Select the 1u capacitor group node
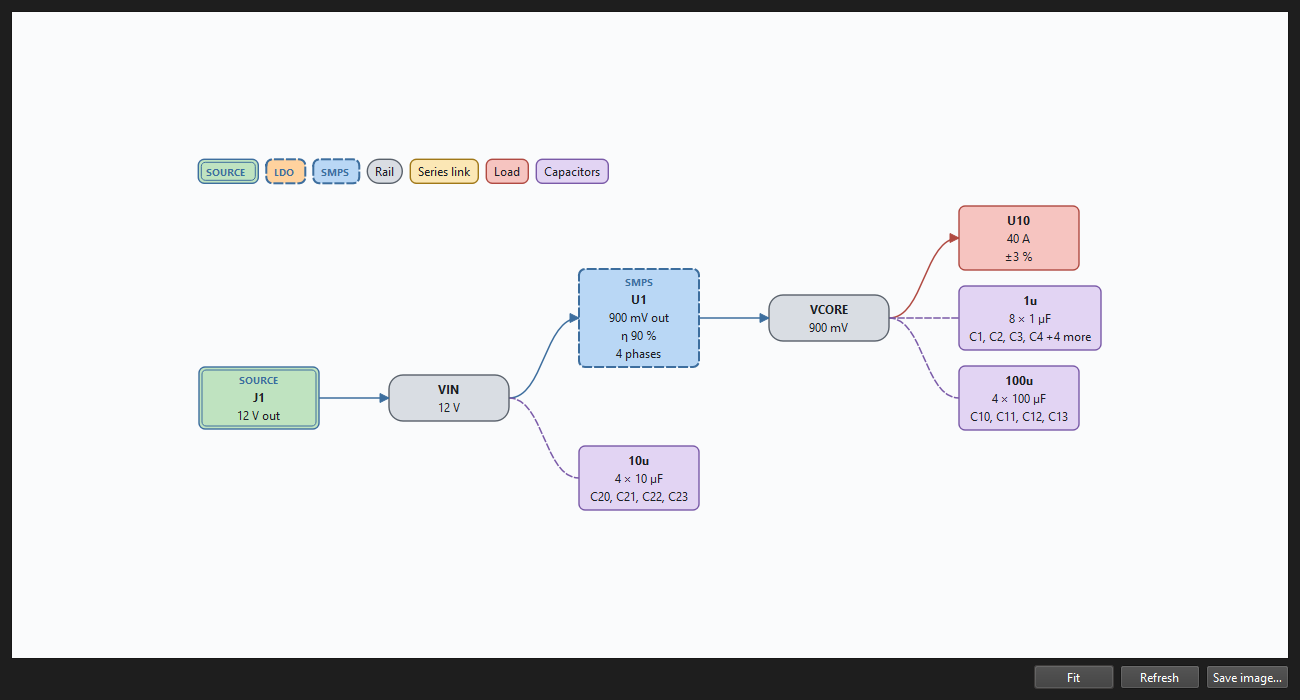Image resolution: width=1300 pixels, height=700 pixels. [x=1030, y=318]
